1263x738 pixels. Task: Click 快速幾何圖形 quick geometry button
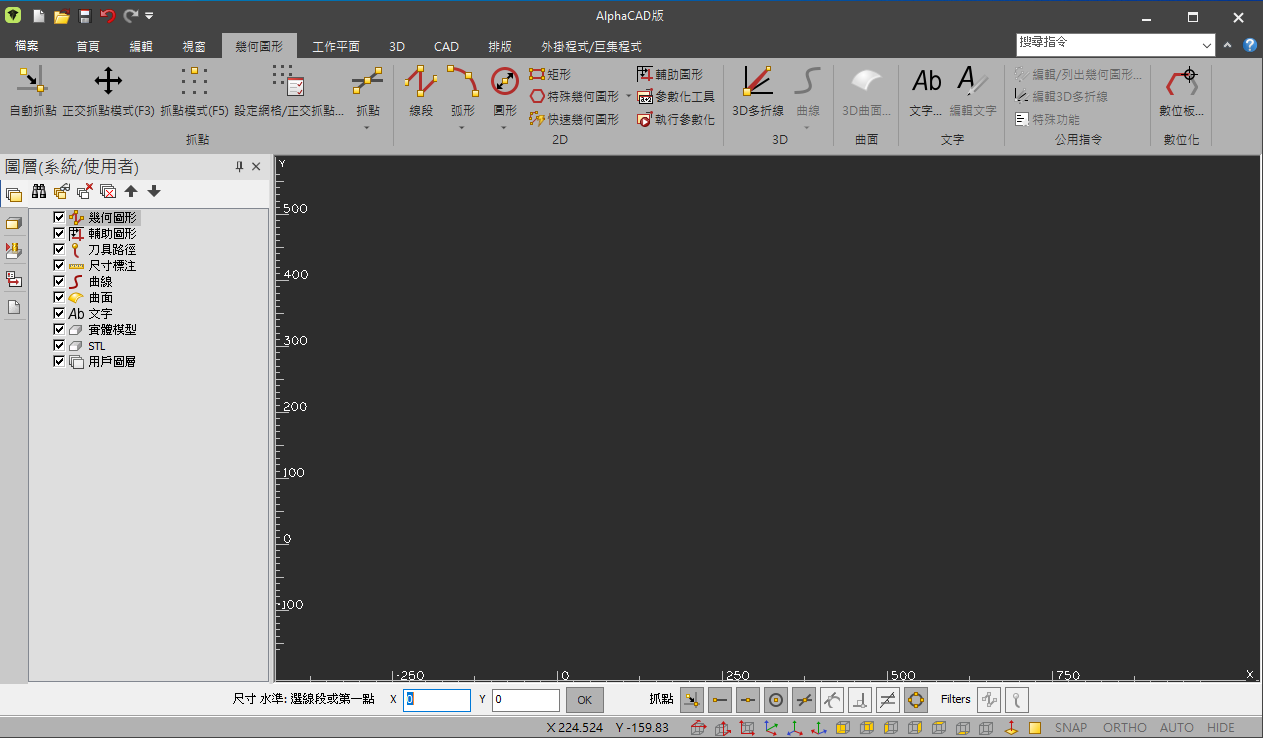(x=574, y=119)
